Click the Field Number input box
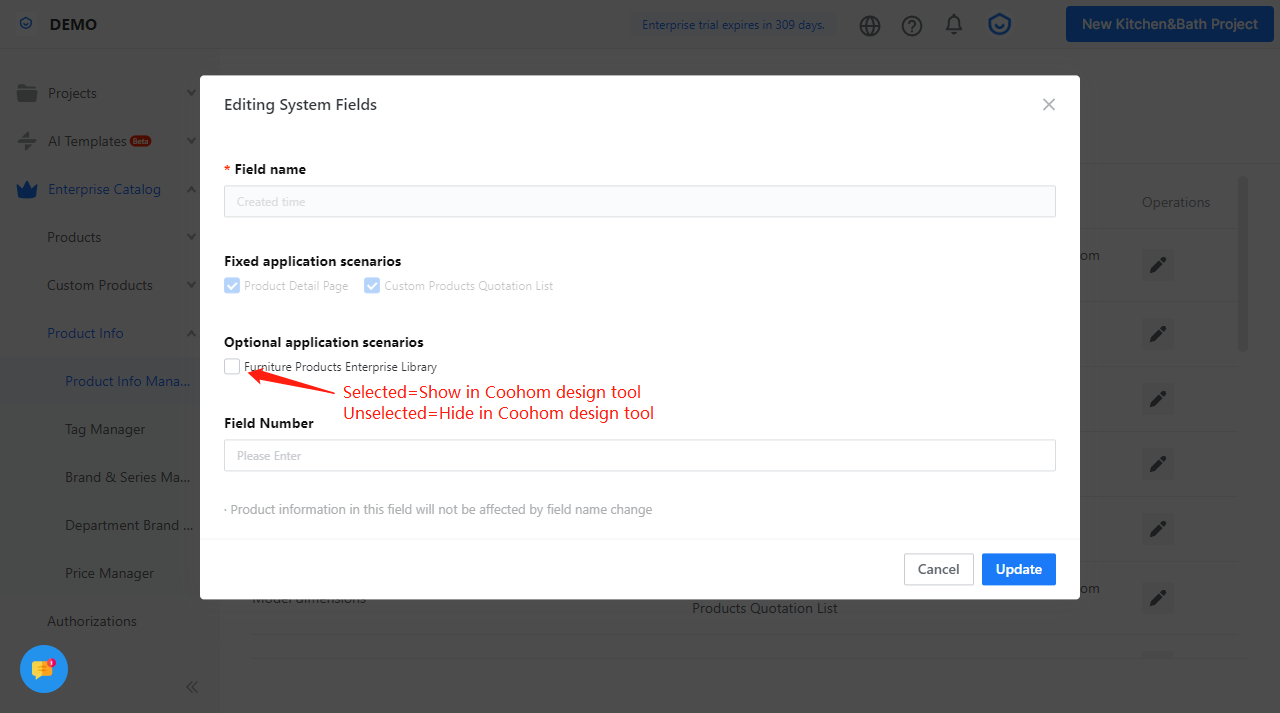This screenshot has width=1280, height=713. 640,456
